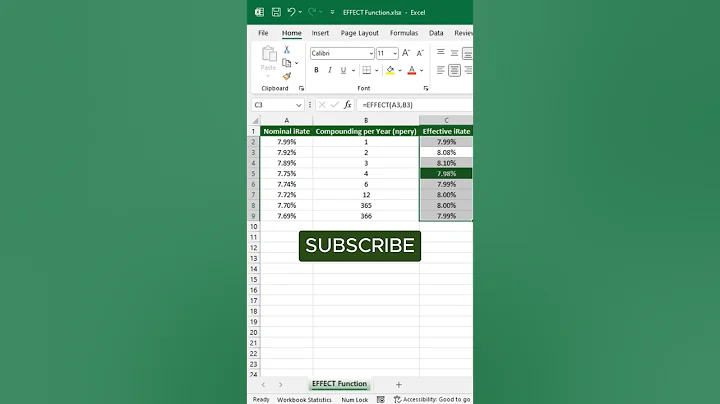Image resolution: width=720 pixels, height=404 pixels.
Task: Open the Page Layout tab
Action: coord(360,33)
